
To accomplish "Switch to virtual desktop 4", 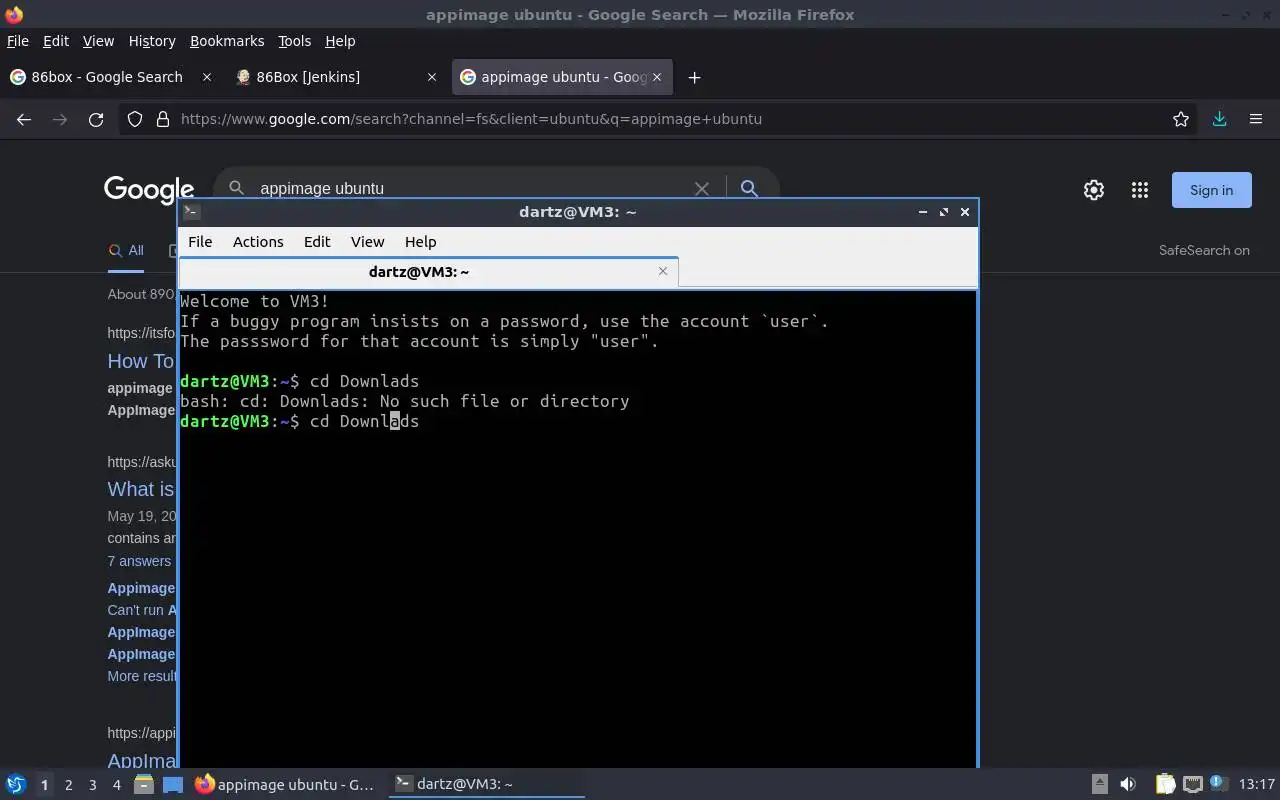I will [x=116, y=785].
